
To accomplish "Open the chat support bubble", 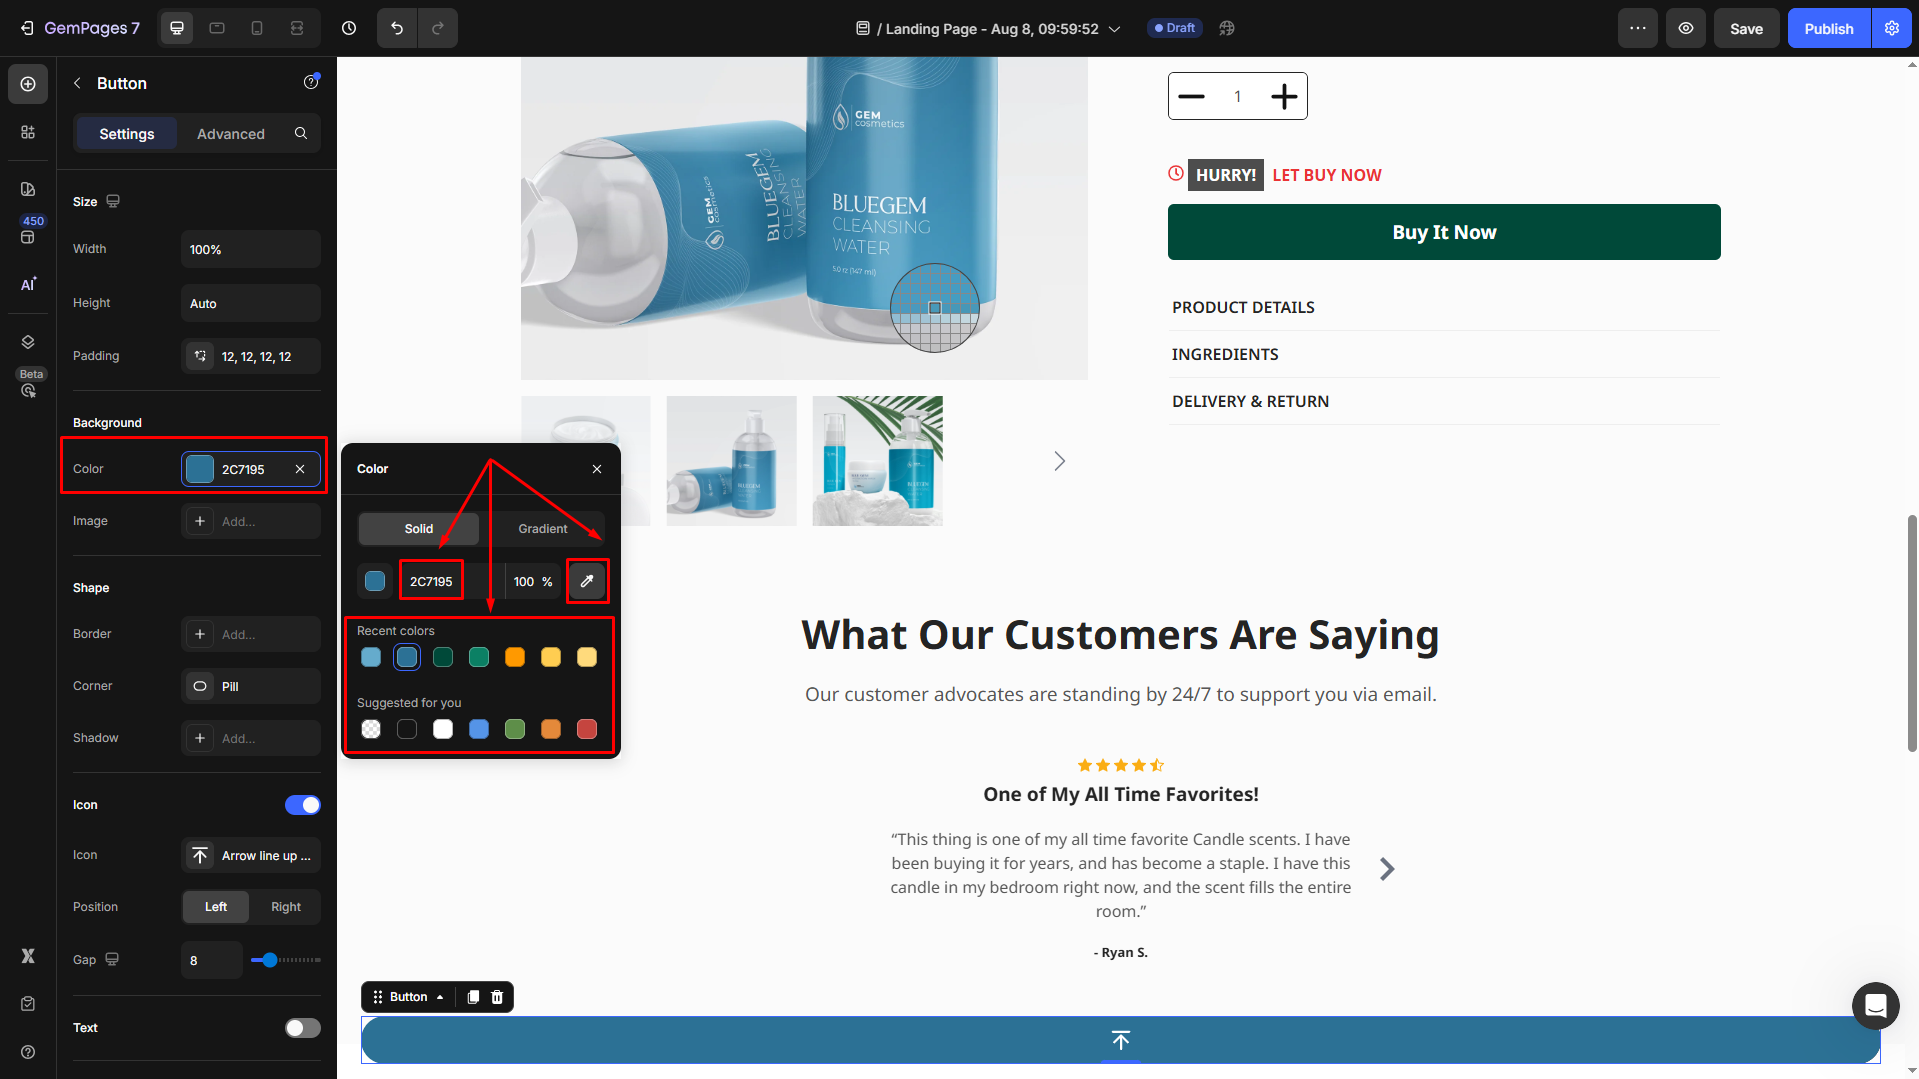I will (1875, 1005).
